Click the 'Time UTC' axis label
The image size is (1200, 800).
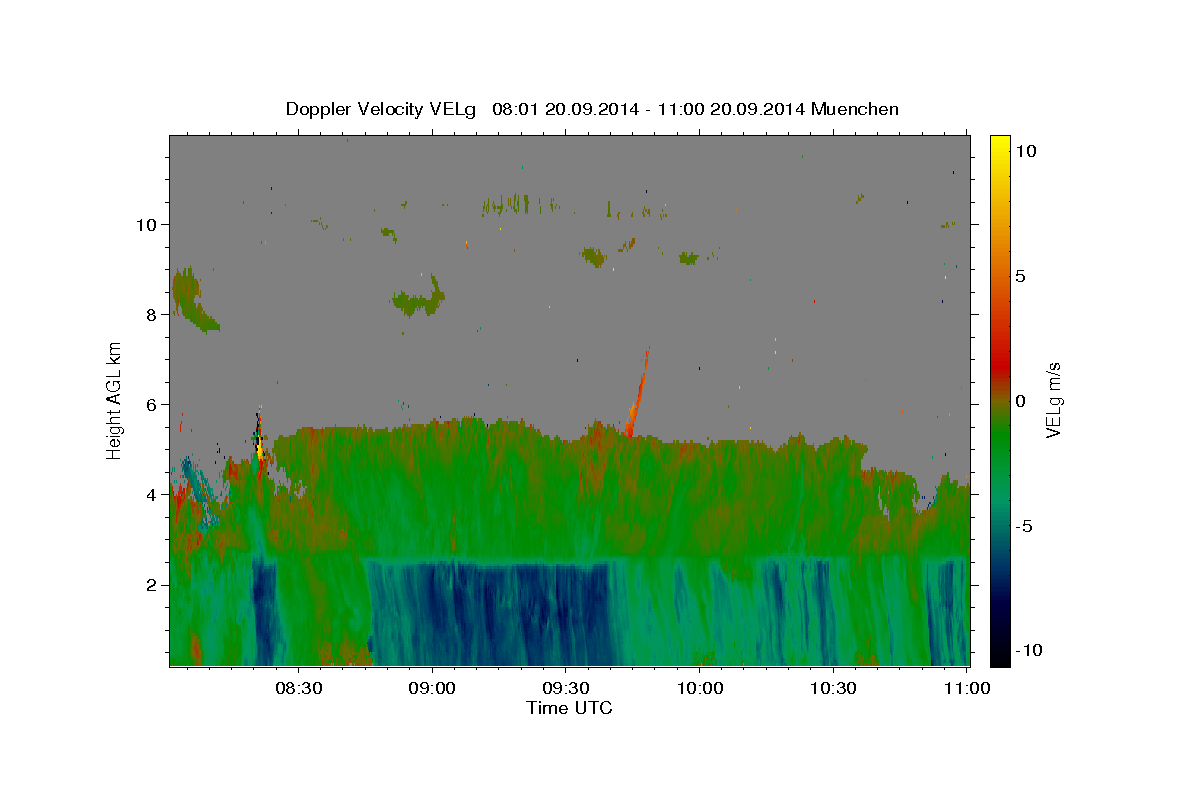tap(569, 708)
